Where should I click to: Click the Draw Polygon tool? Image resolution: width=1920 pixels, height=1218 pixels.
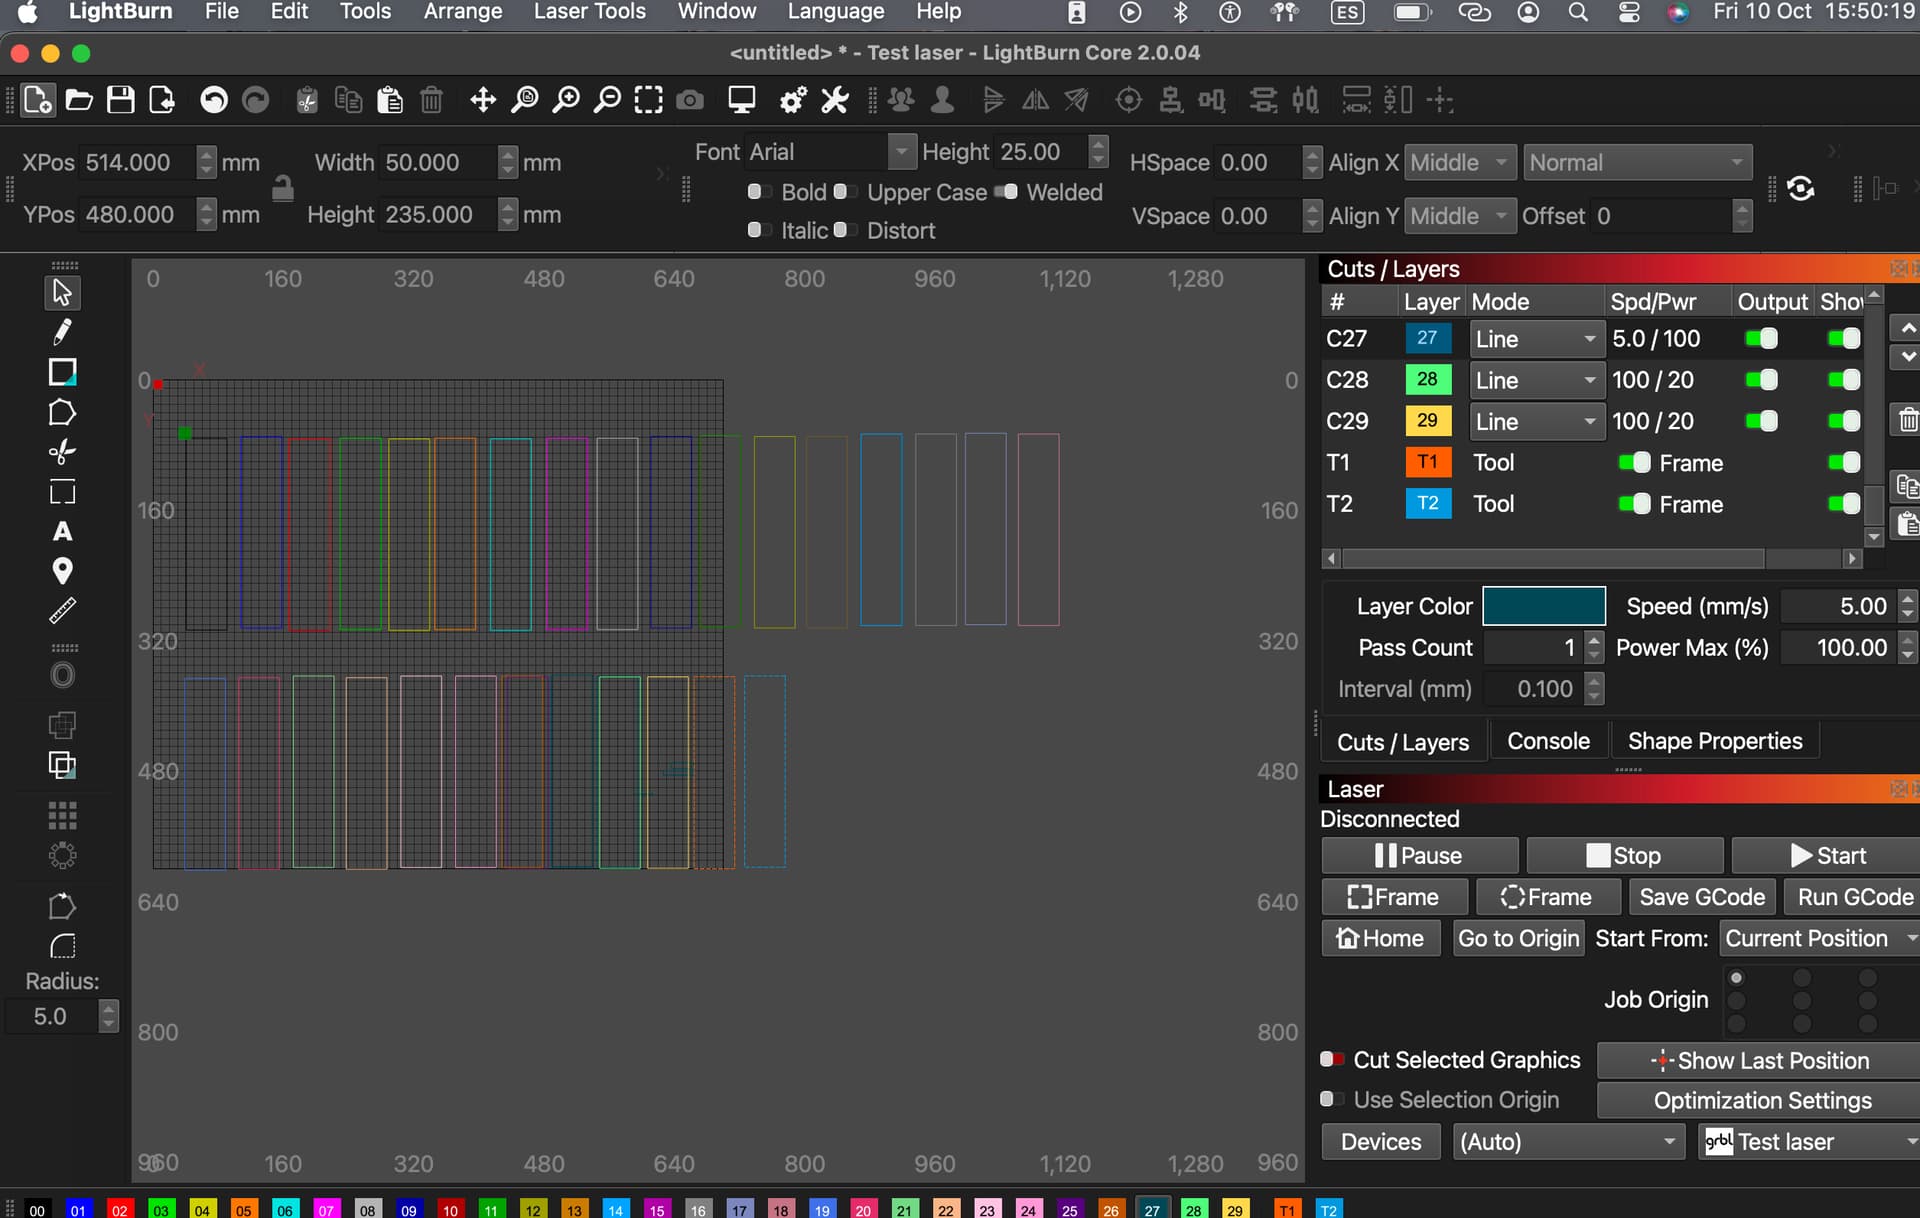point(62,412)
